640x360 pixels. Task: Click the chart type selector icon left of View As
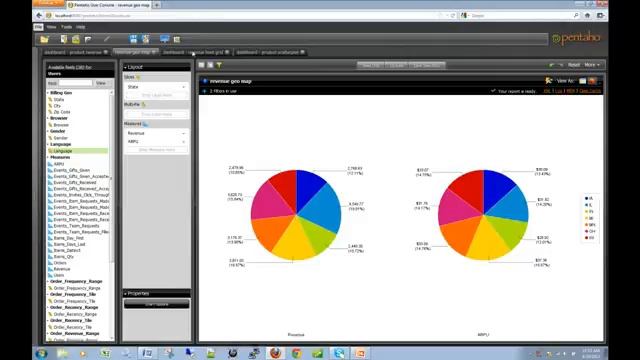pyautogui.click(x=549, y=81)
